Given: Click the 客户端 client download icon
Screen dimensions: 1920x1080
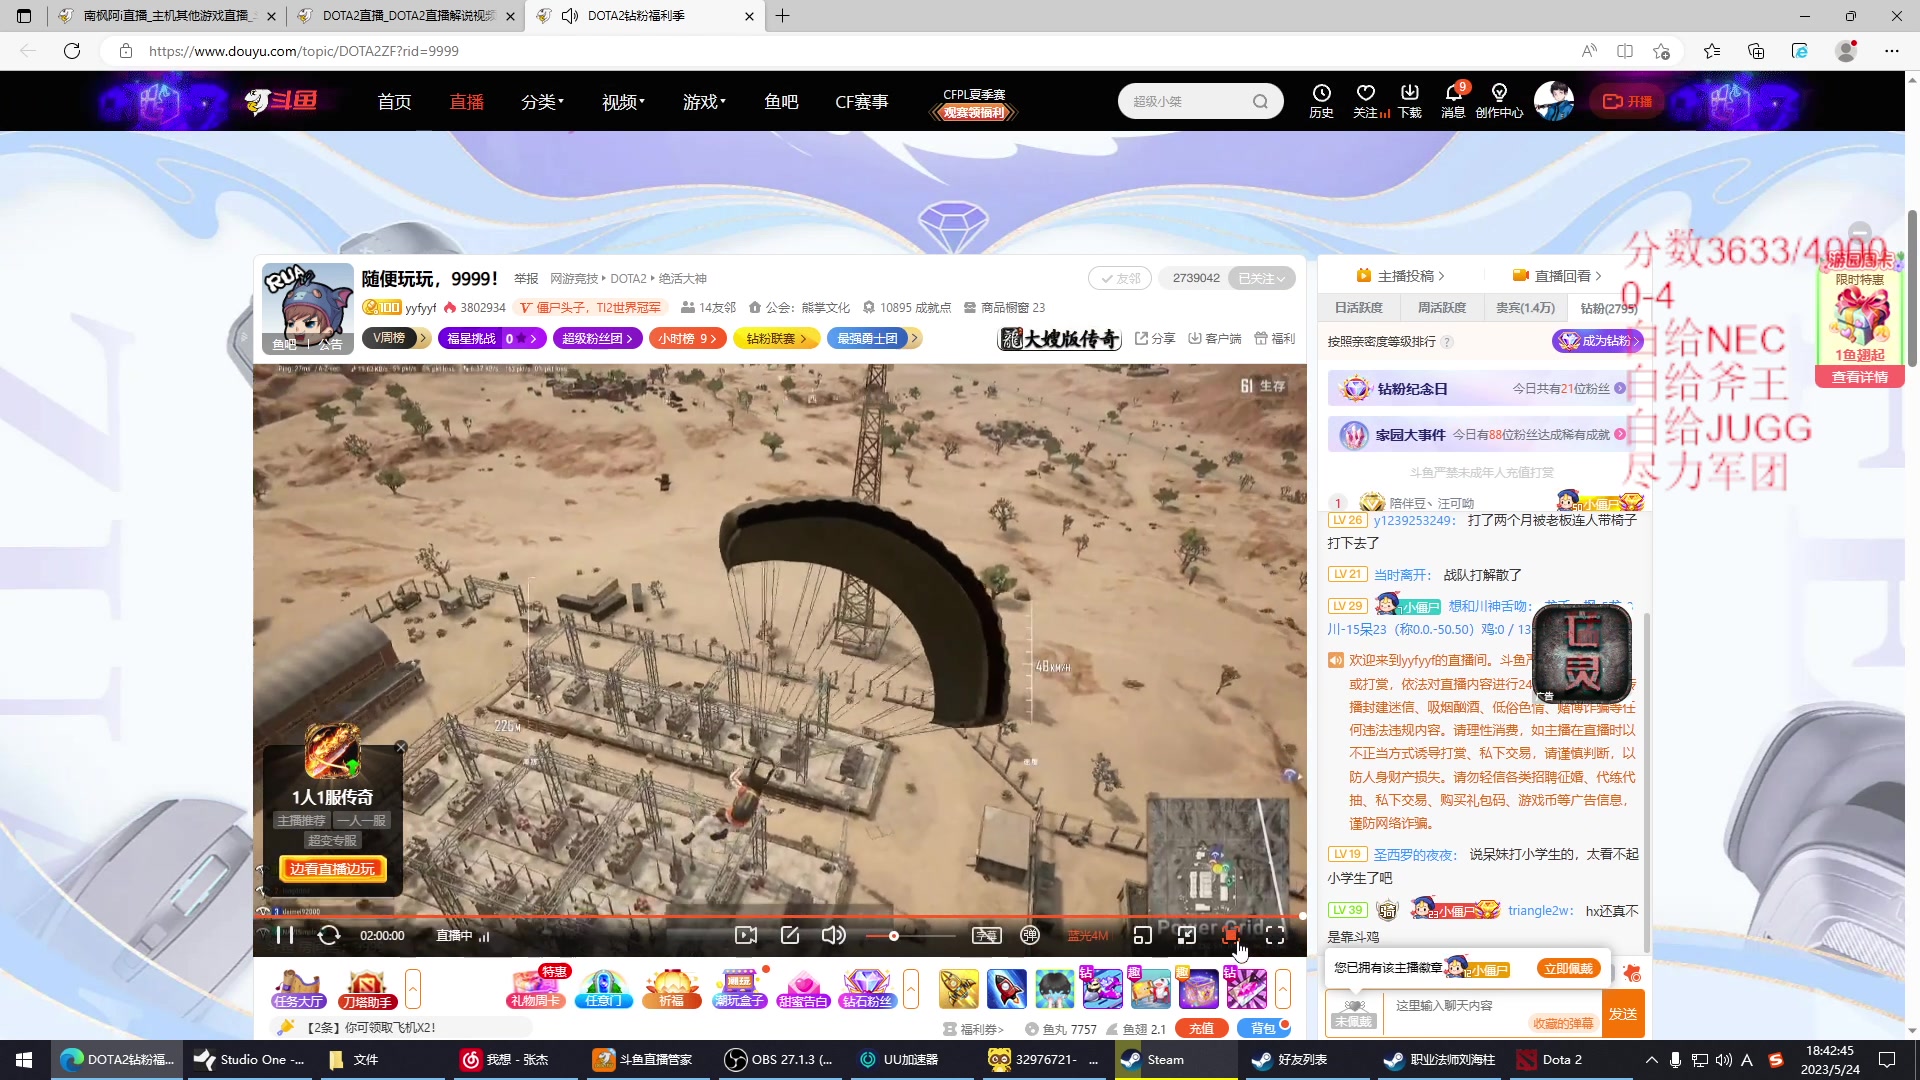Looking at the screenshot, I should pos(1214,338).
